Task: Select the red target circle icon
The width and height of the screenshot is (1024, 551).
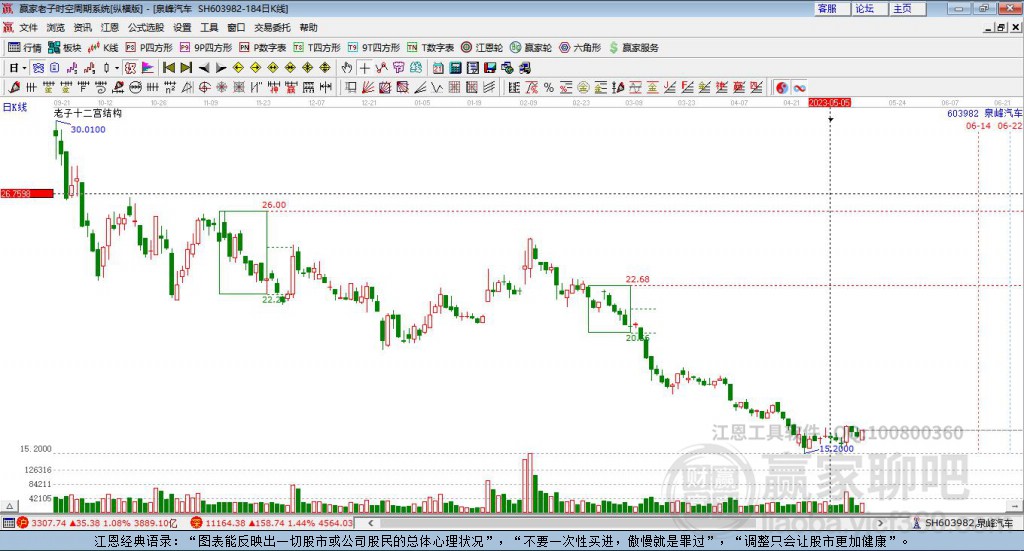Action: 204,87
